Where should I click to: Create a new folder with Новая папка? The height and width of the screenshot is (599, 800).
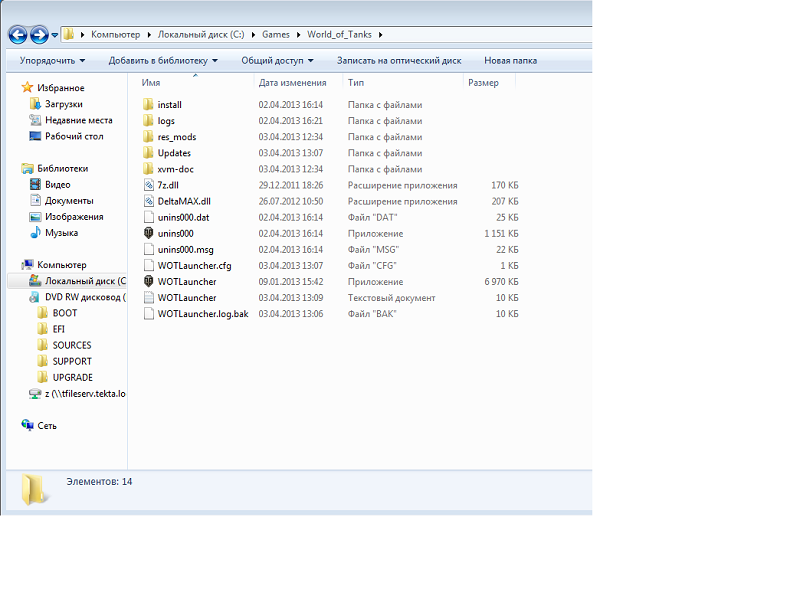(510, 60)
